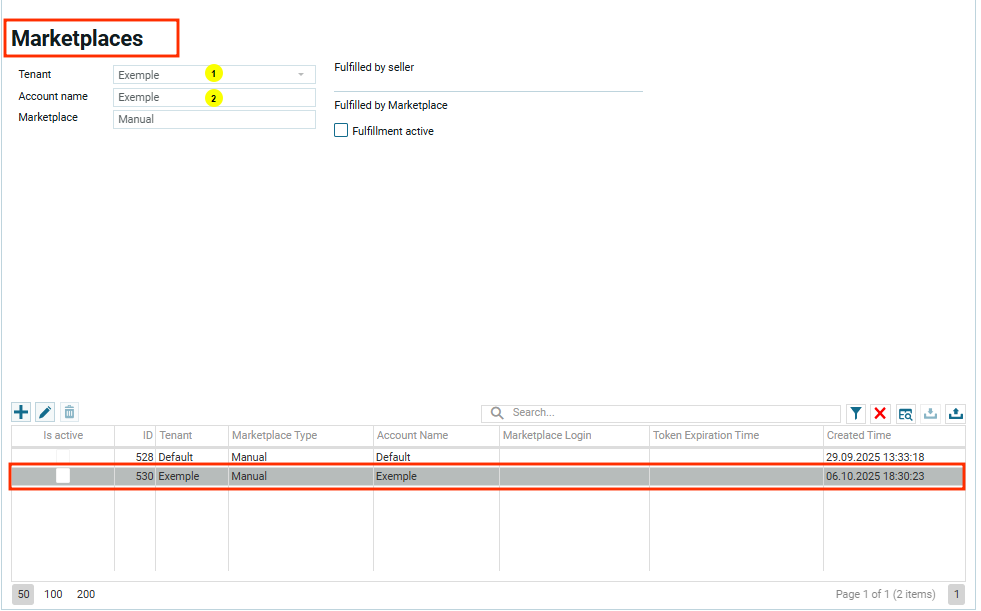Open the grid filter funnel icon

856,413
